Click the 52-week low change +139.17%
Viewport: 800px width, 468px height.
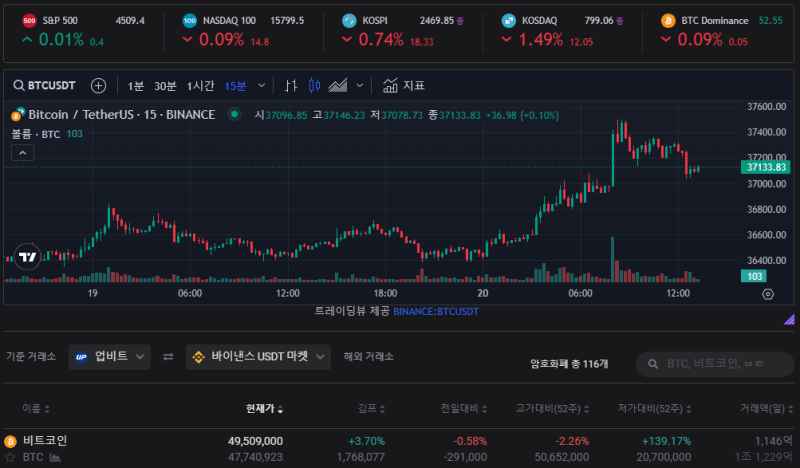tap(666, 441)
